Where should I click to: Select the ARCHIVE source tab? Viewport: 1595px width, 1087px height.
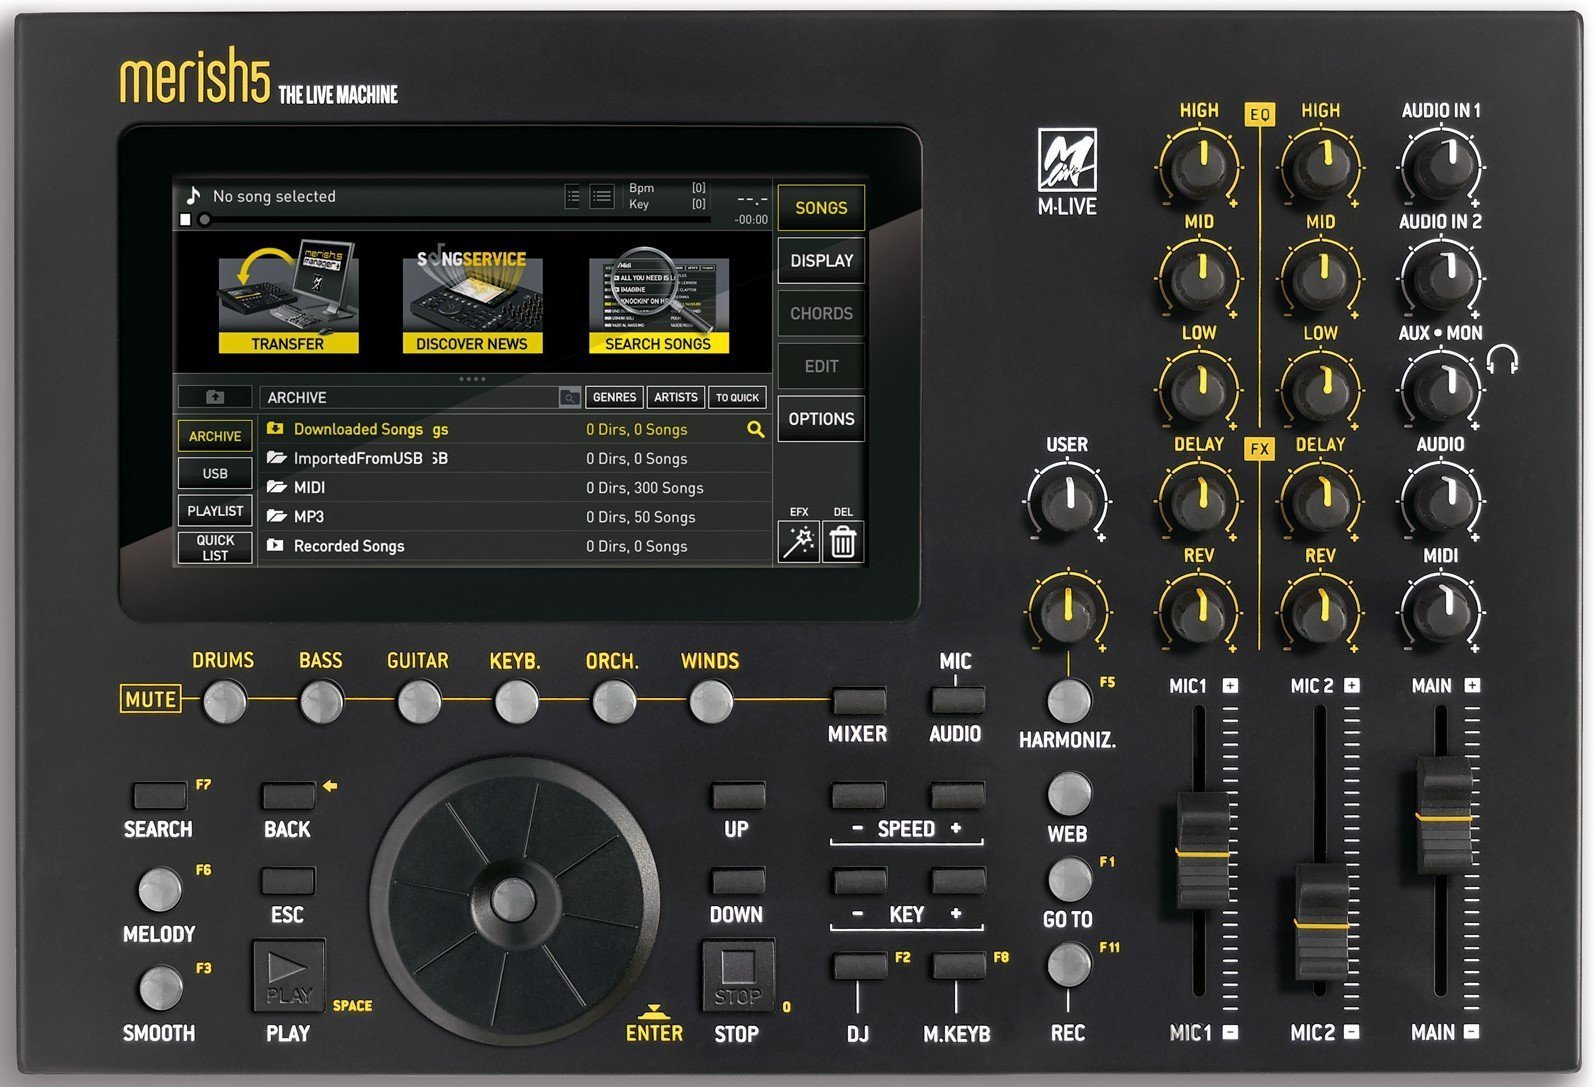pos(215,436)
